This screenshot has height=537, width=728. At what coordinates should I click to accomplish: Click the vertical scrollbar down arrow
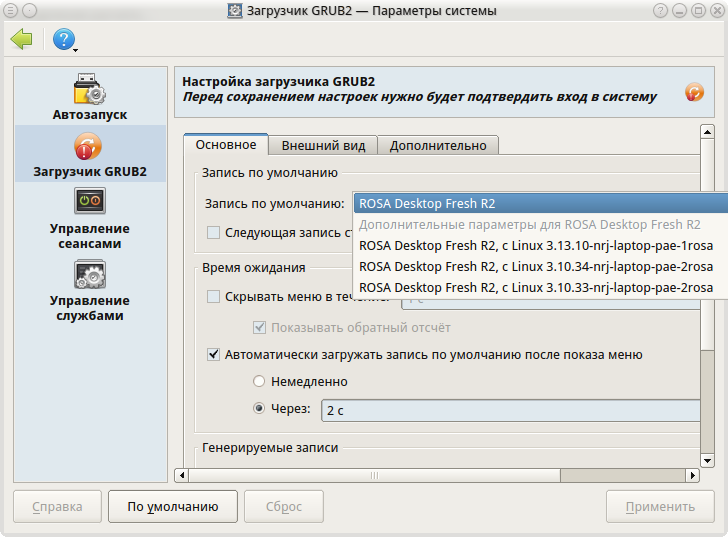(x=707, y=460)
